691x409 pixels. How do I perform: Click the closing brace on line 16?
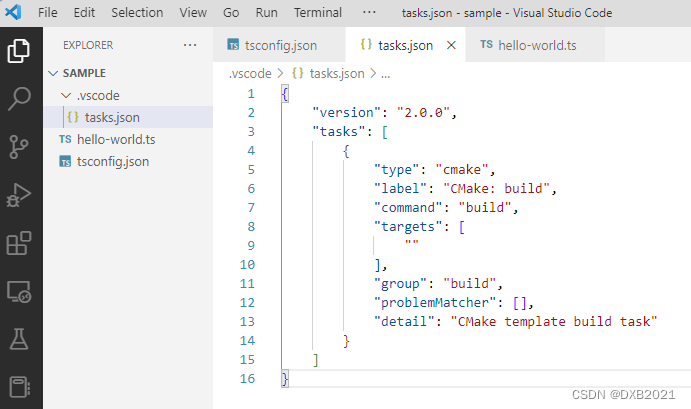pyautogui.click(x=285, y=379)
